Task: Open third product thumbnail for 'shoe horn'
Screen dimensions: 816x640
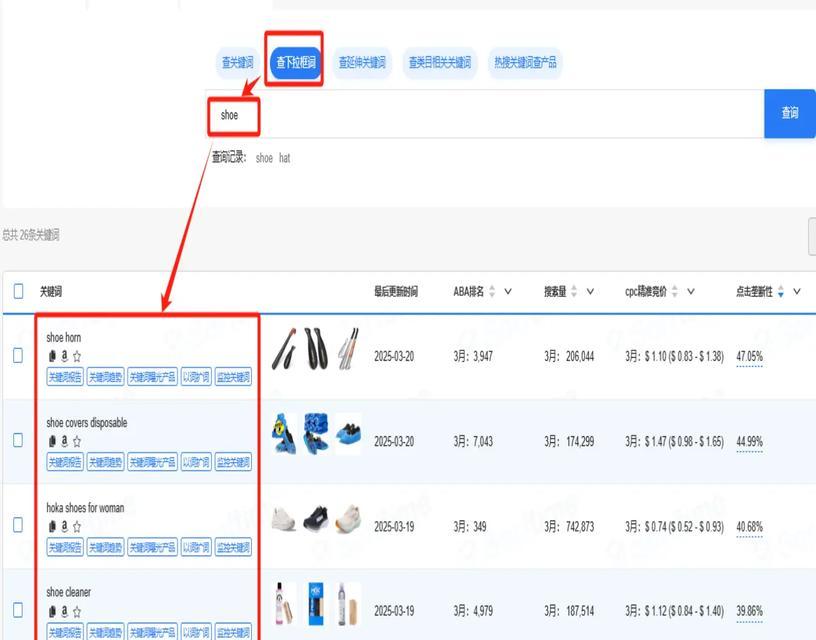Action: 348,349
